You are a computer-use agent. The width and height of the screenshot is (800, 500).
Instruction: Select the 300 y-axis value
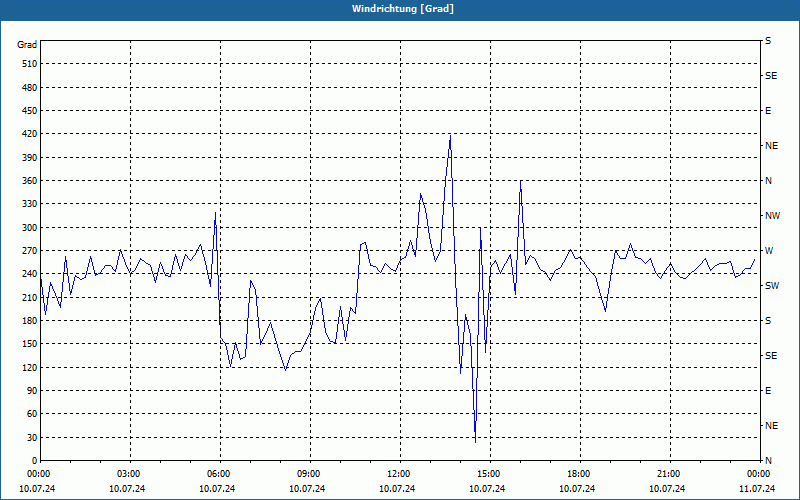point(30,228)
